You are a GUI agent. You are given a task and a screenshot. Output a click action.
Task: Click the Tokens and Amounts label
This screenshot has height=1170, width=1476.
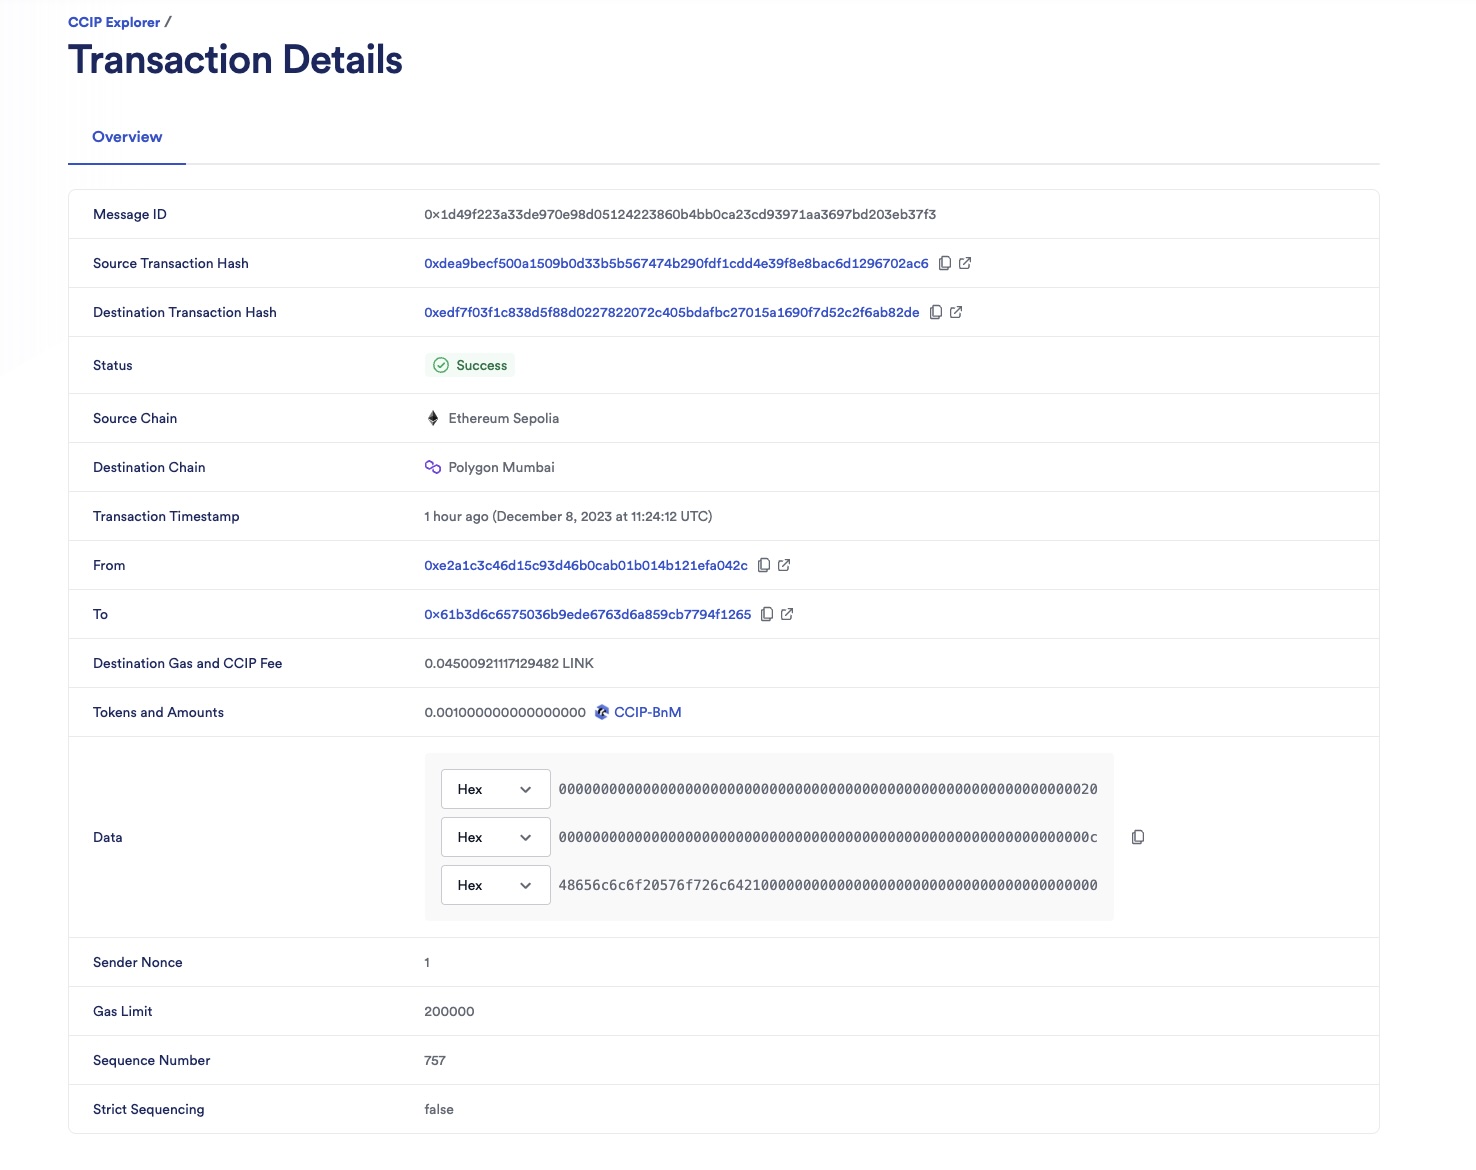[x=158, y=713]
